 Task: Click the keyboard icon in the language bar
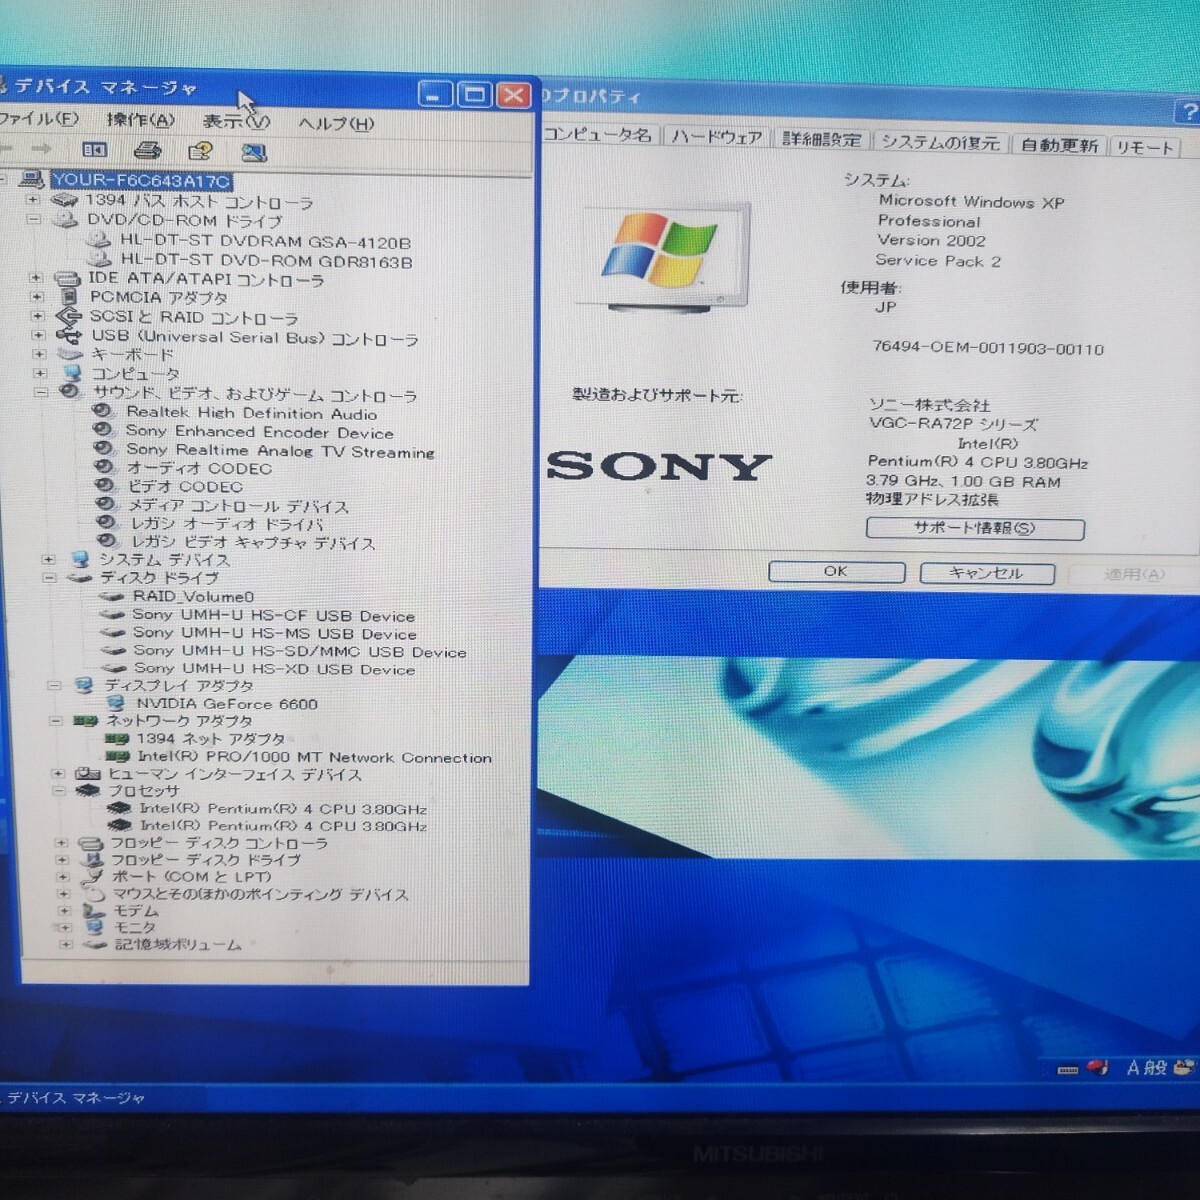point(1068,1069)
